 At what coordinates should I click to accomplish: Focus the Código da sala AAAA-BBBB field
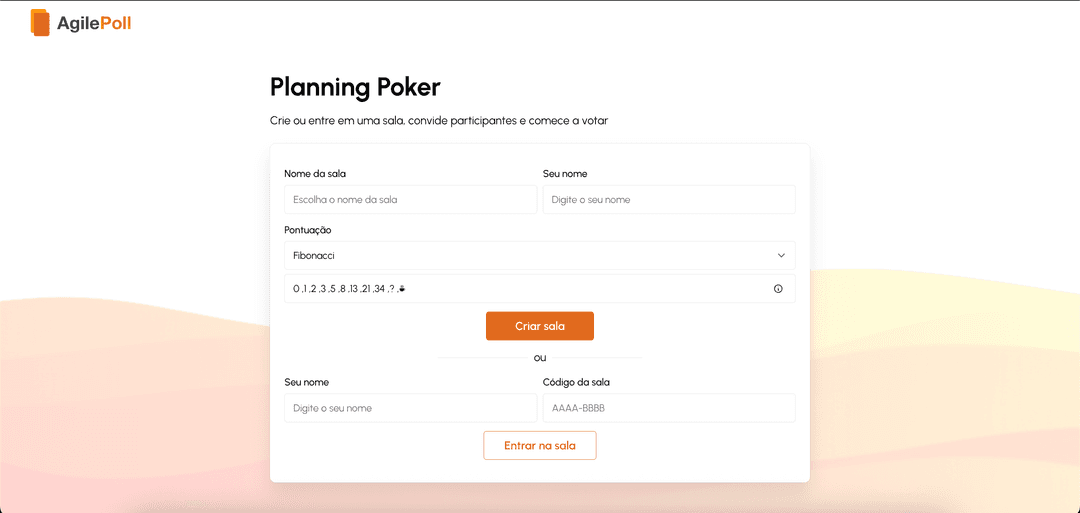(668, 408)
